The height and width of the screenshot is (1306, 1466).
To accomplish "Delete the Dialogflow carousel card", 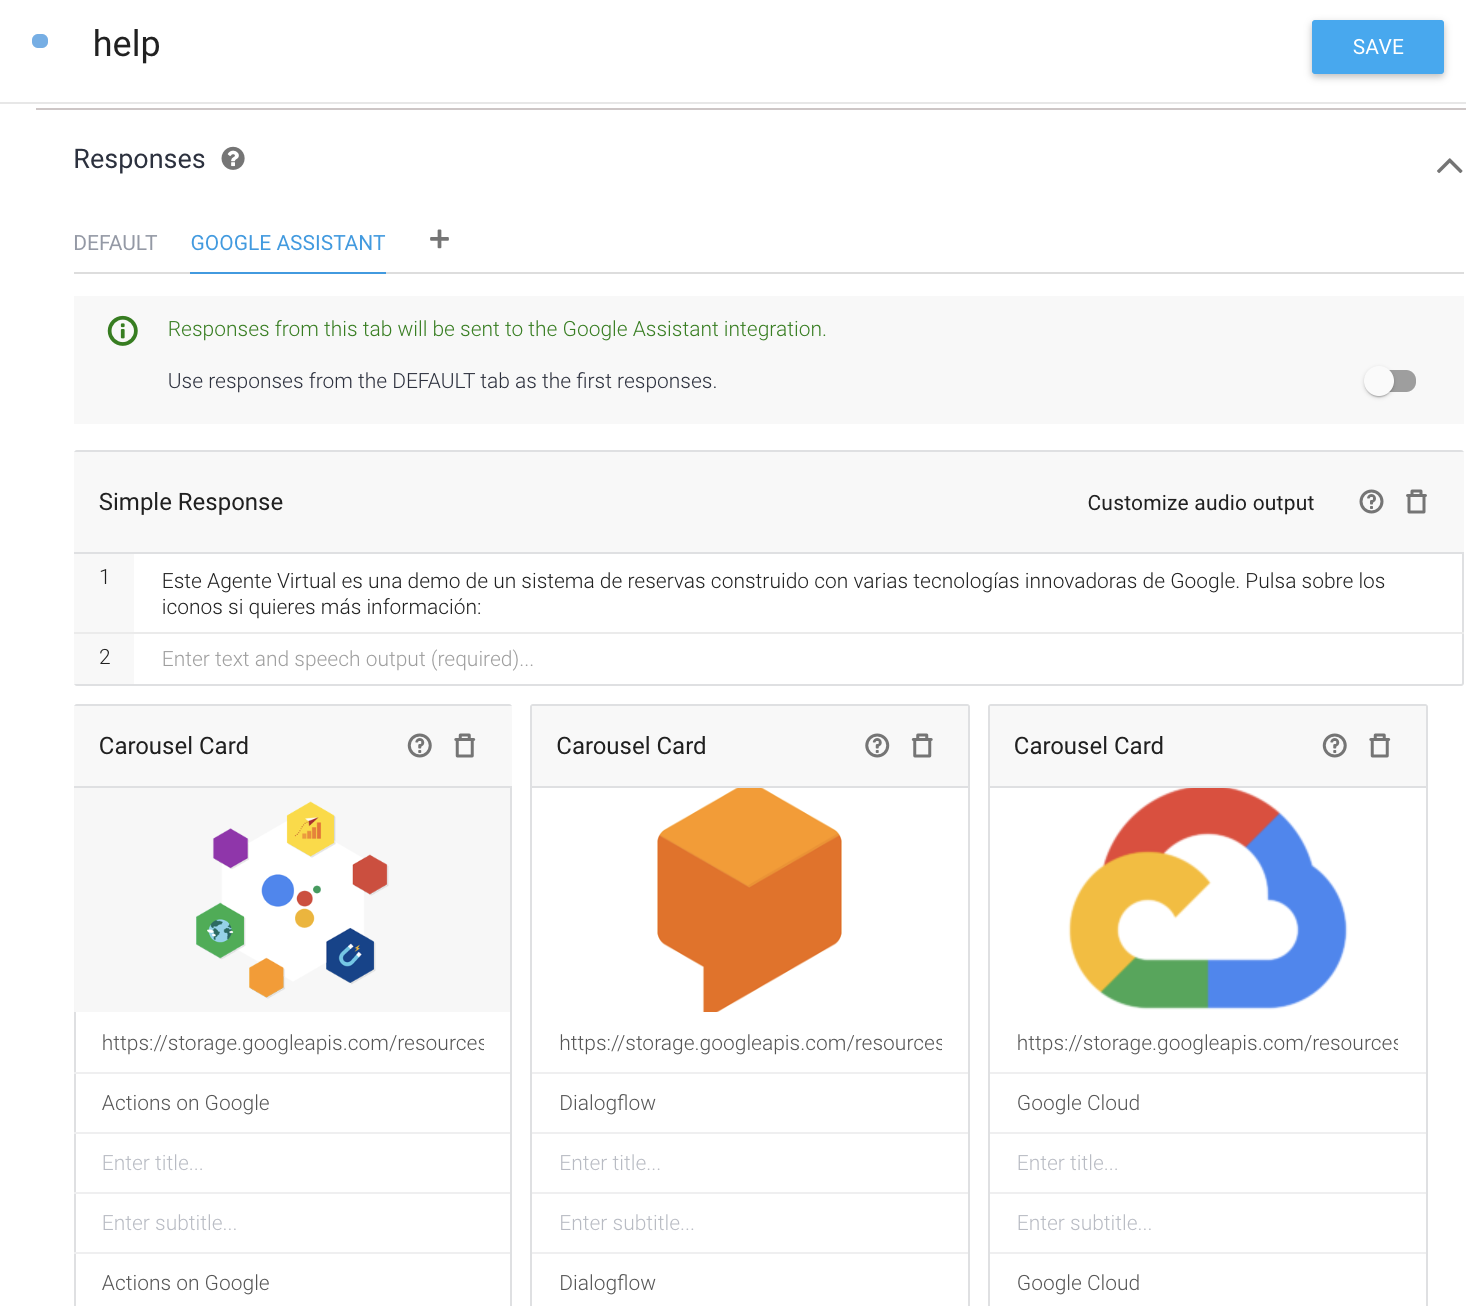I will click(x=922, y=746).
